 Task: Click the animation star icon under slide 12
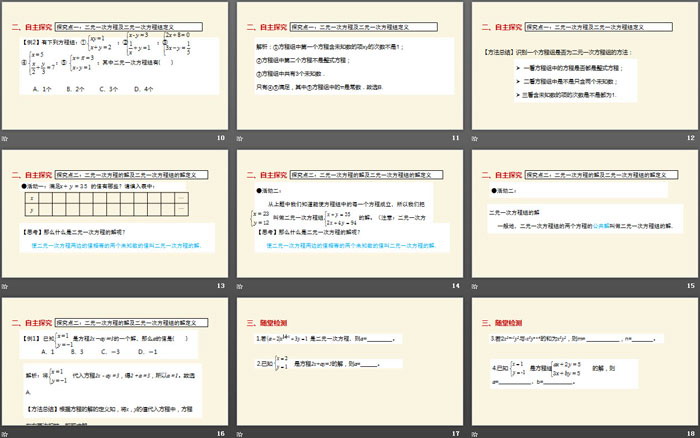tap(475, 138)
